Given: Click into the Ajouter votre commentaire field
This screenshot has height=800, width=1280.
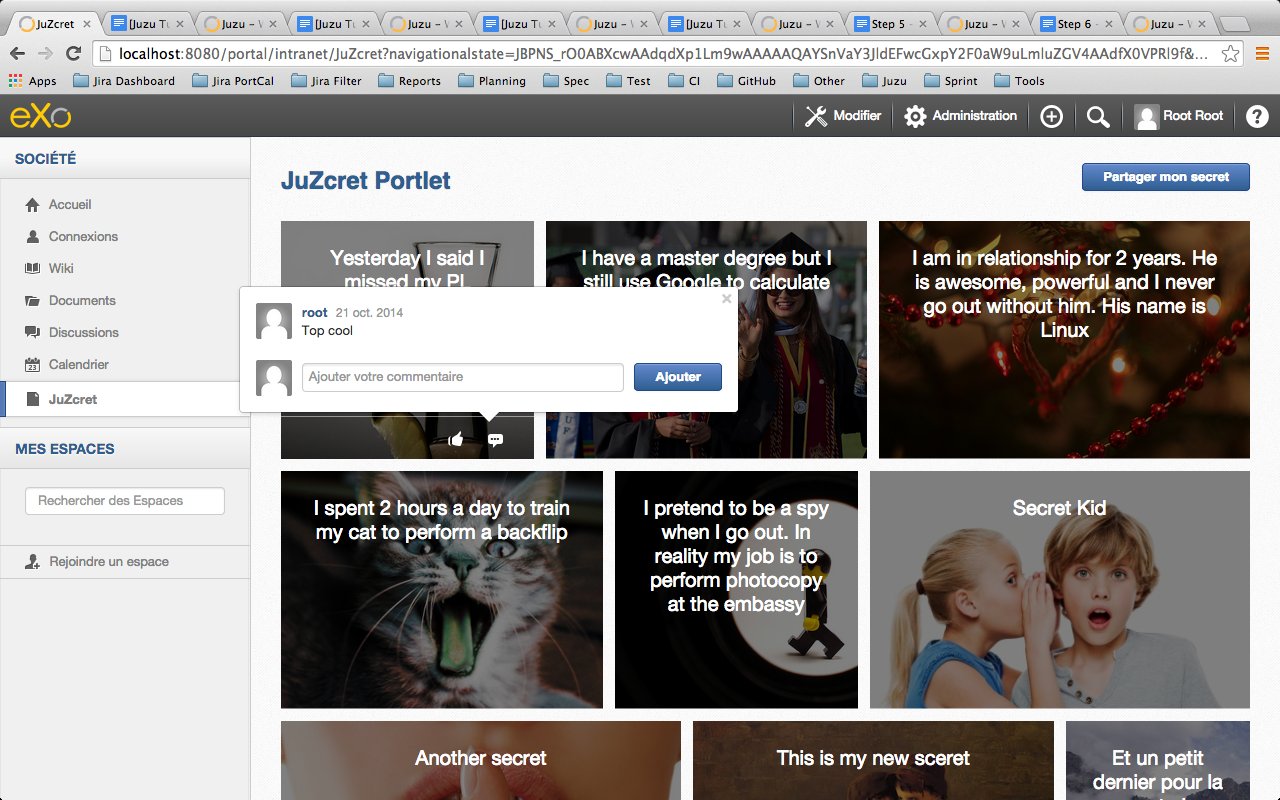Looking at the screenshot, I should click(463, 377).
